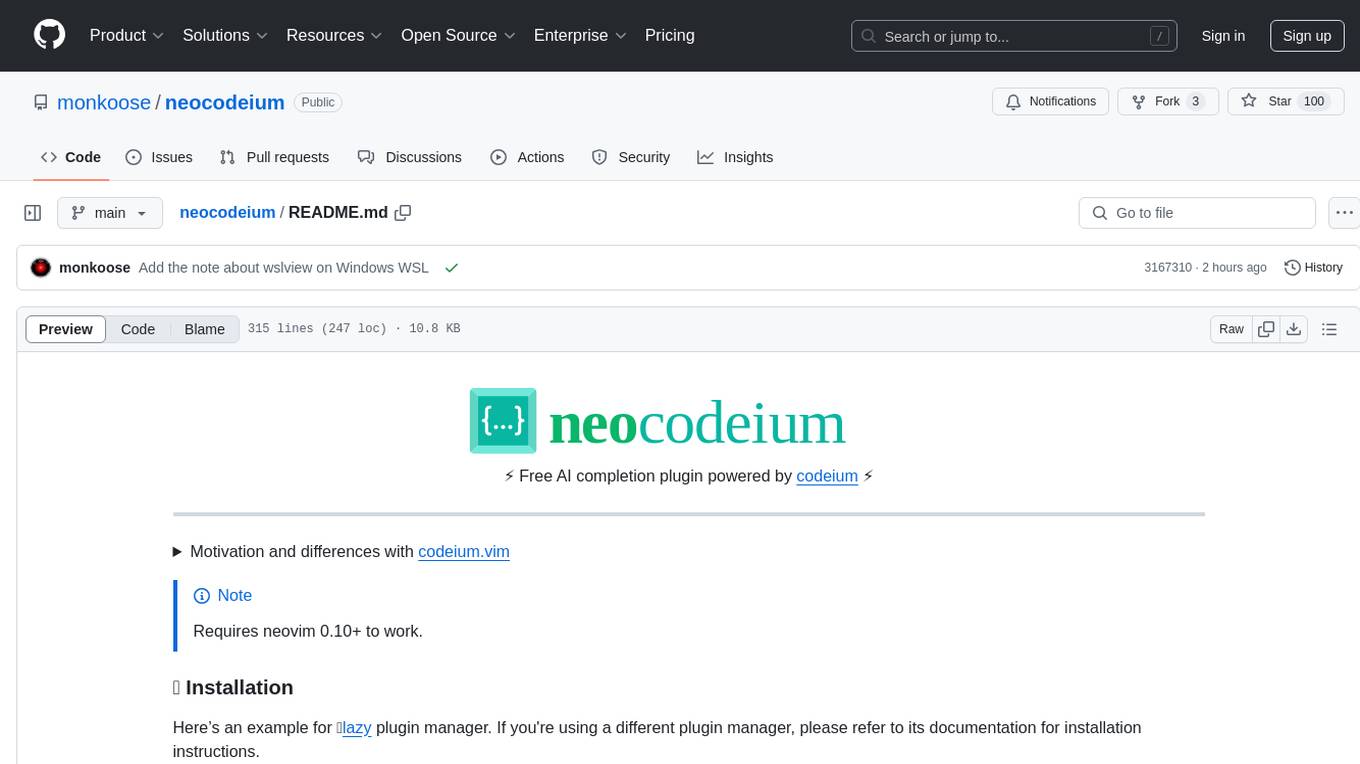Open the GitHub homepage logo

49,35
